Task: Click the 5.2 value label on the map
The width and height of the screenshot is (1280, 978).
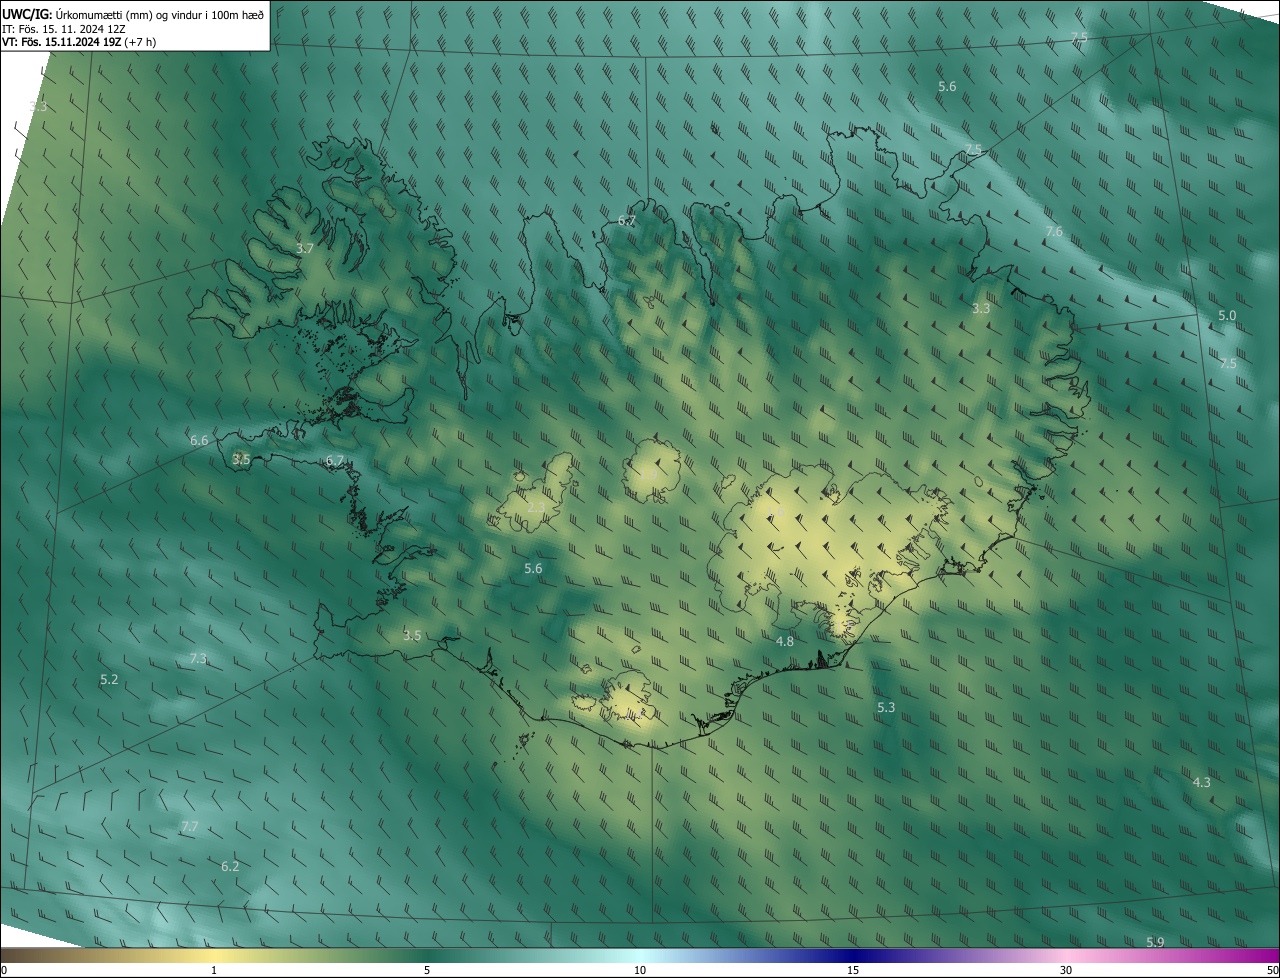Action: 109,679
